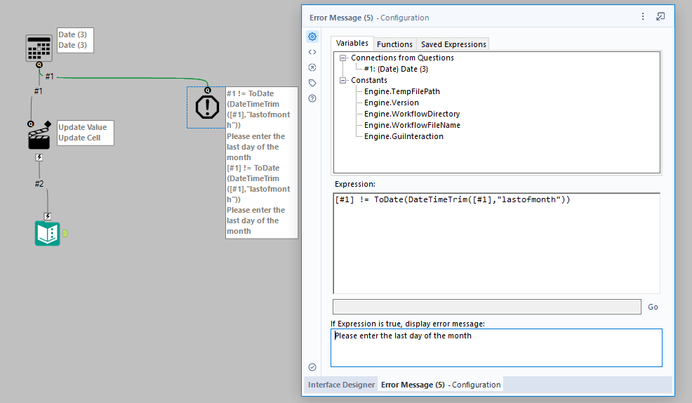Click question anchor on Error Message tool
Viewport: 692px width, 403px height.
207,90
